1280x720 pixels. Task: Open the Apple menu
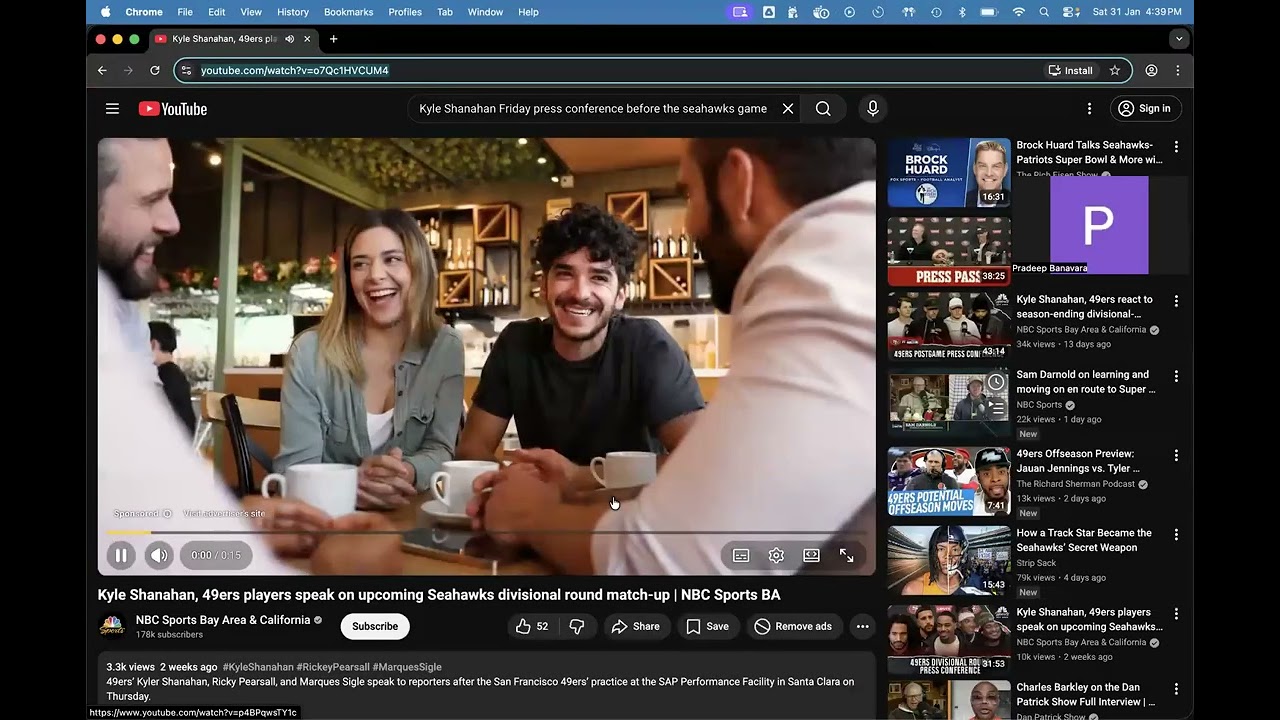(106, 12)
